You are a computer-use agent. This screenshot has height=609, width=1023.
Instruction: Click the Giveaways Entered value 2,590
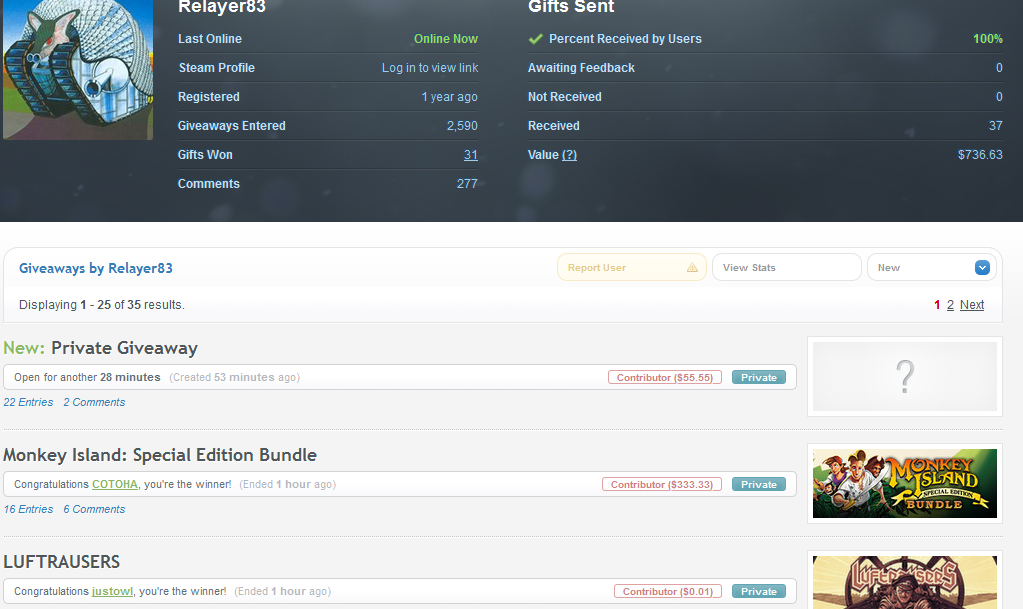[x=462, y=126]
